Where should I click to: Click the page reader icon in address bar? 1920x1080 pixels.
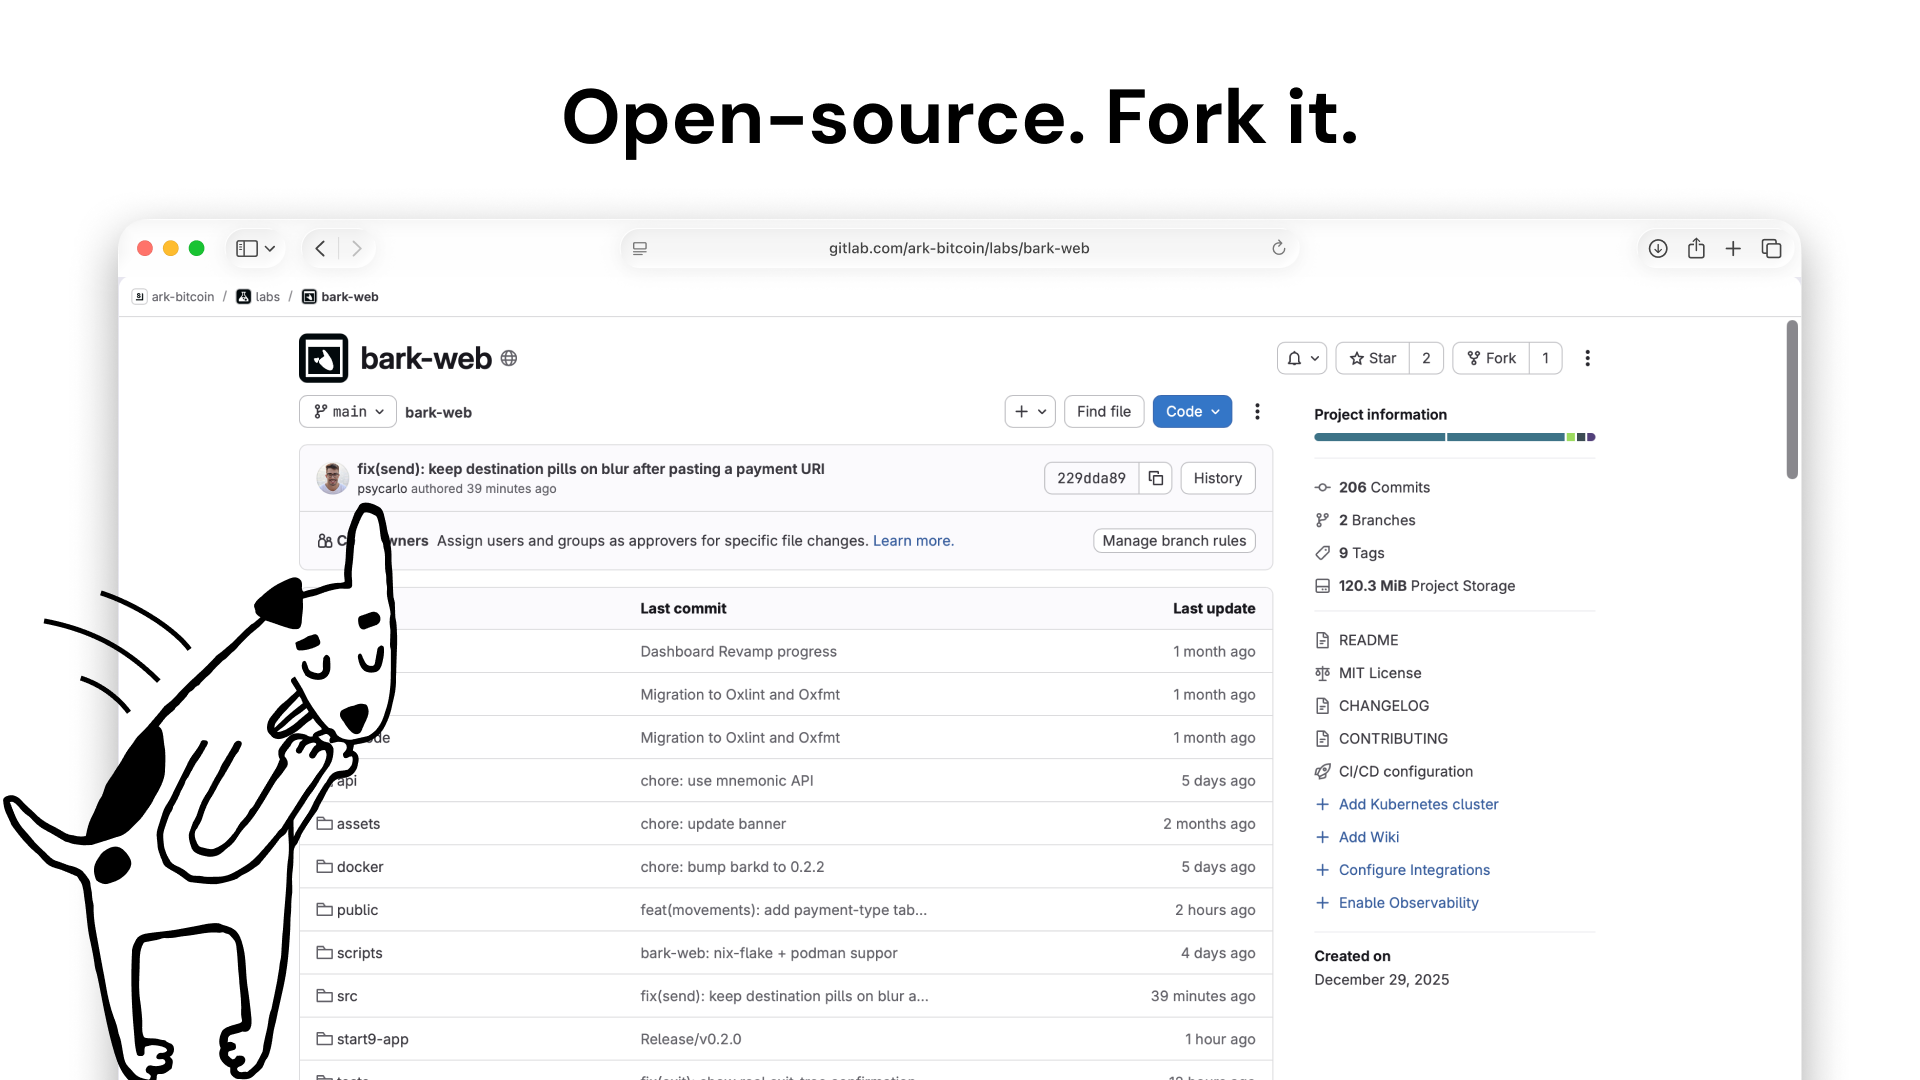pyautogui.click(x=640, y=248)
